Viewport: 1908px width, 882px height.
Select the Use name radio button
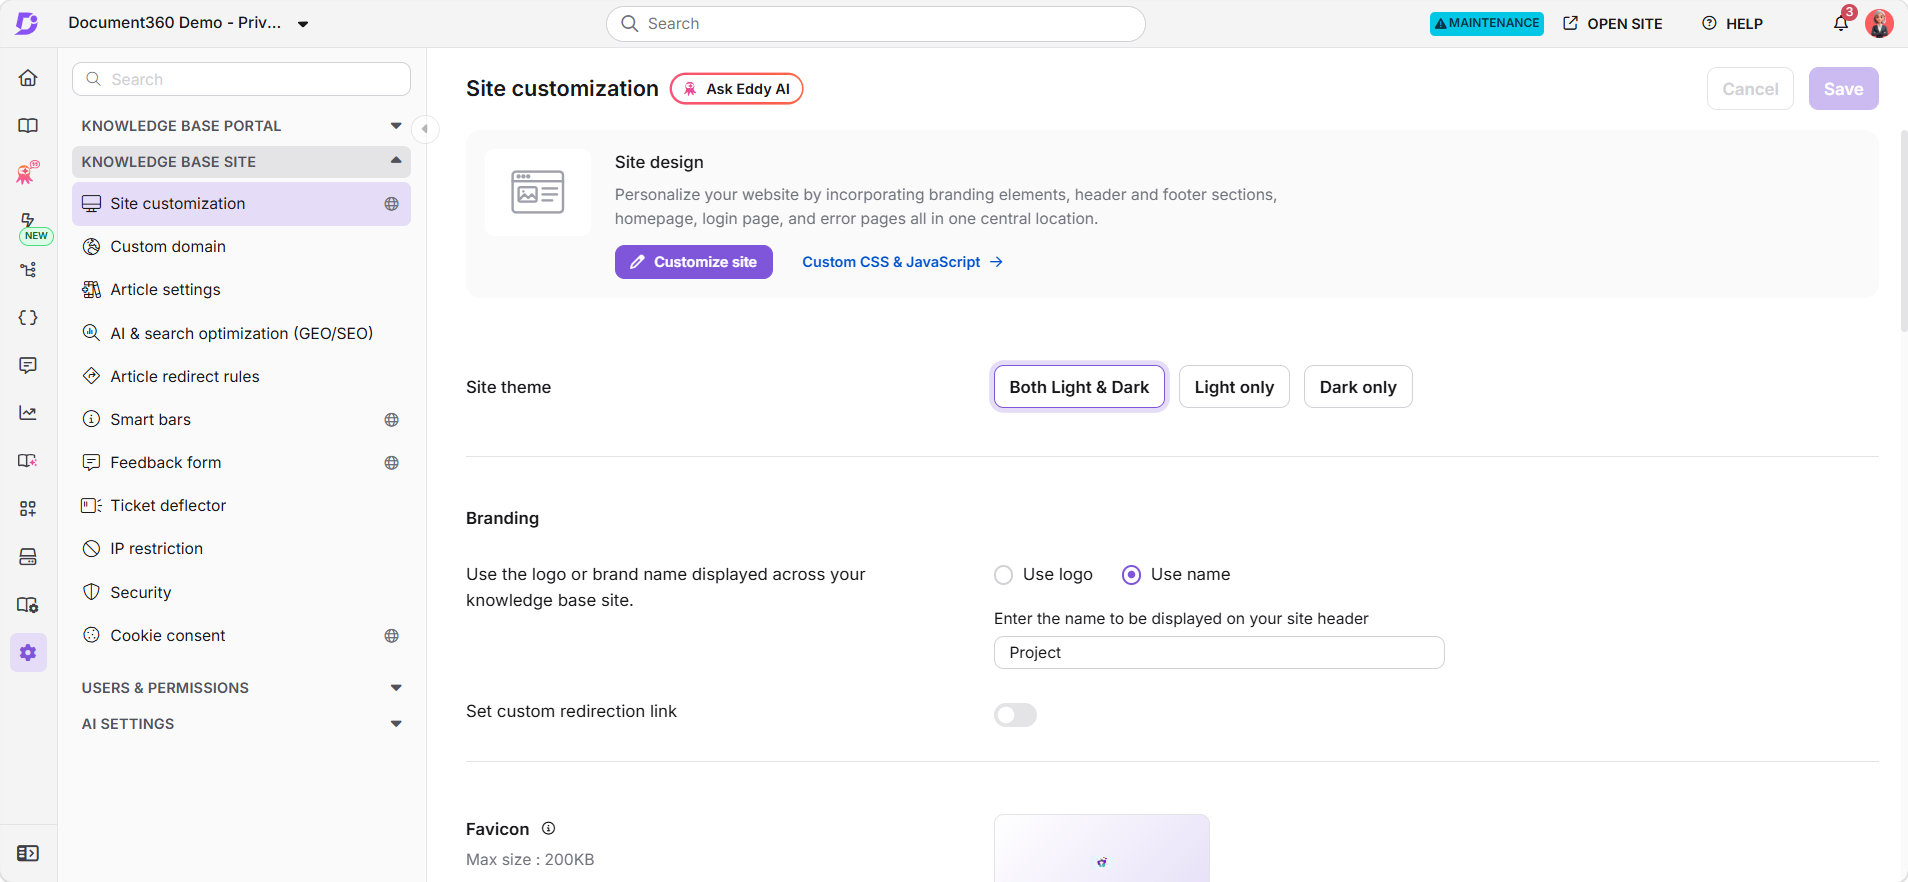[x=1131, y=575]
